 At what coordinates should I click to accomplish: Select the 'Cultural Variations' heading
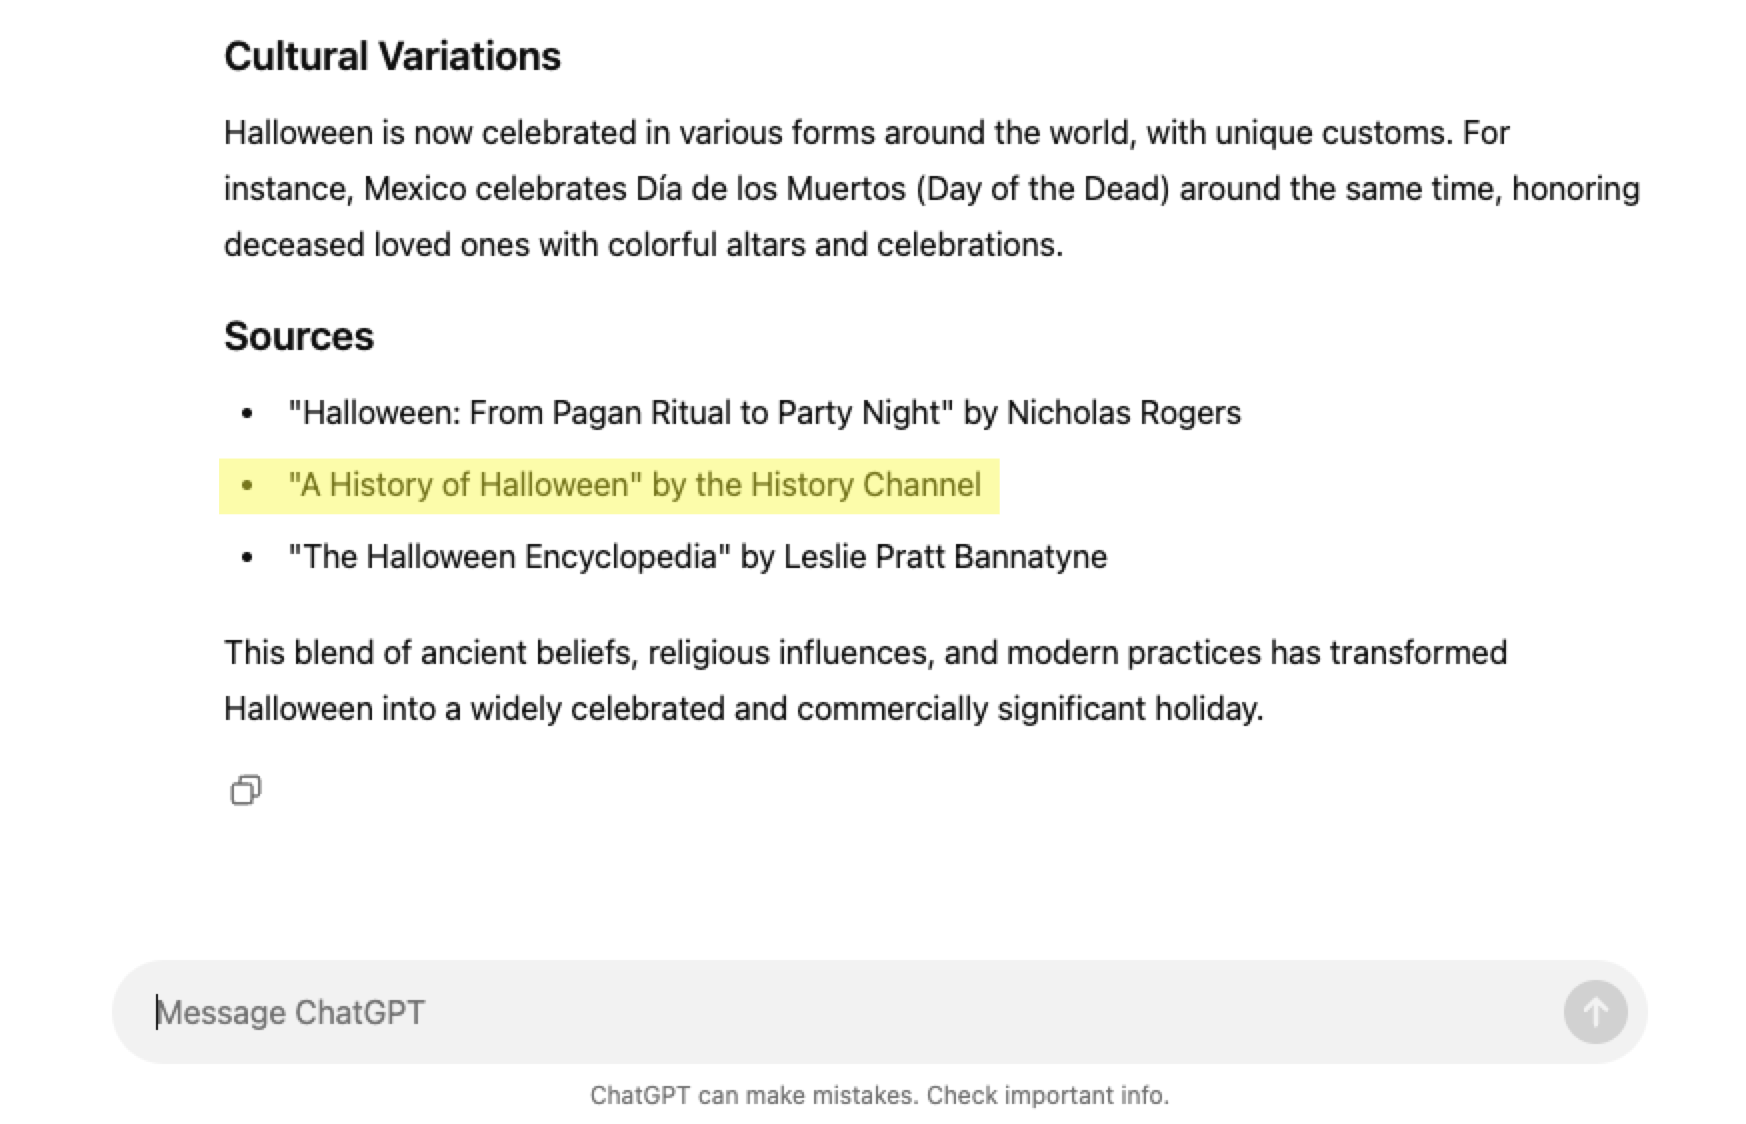(x=393, y=56)
